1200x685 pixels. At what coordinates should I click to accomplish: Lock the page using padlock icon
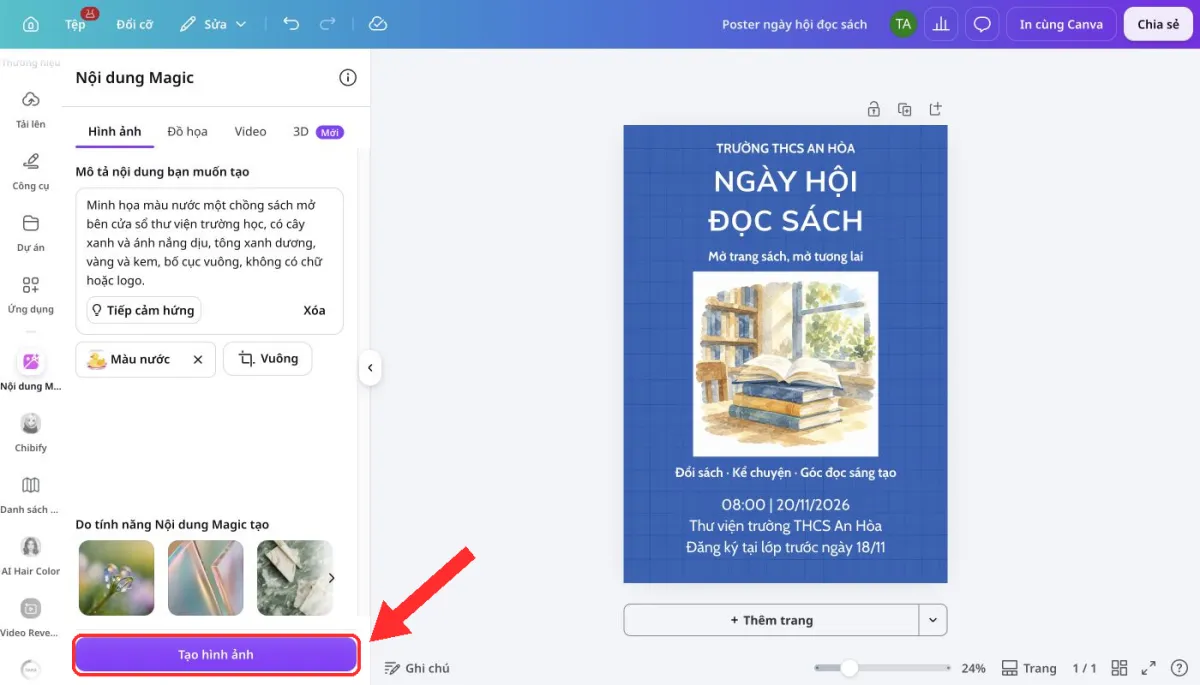pos(873,109)
